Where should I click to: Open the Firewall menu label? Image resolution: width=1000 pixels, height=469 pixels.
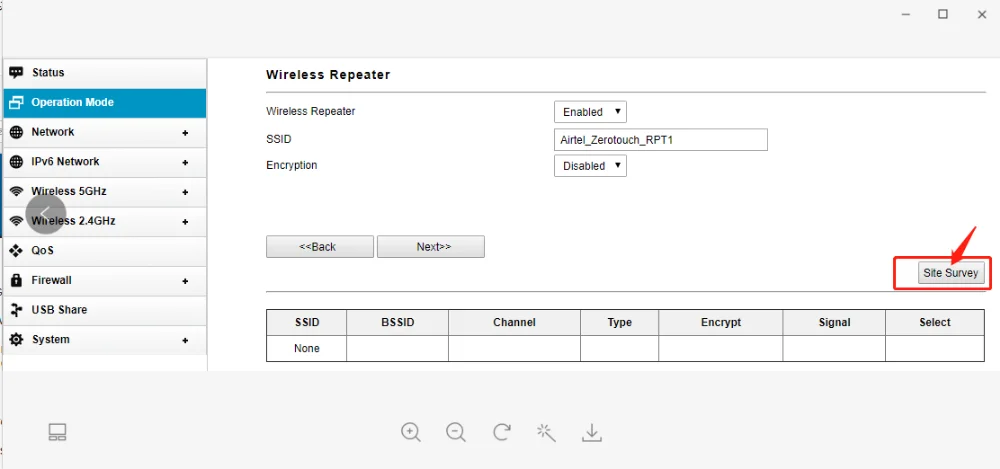pyautogui.click(x=52, y=280)
